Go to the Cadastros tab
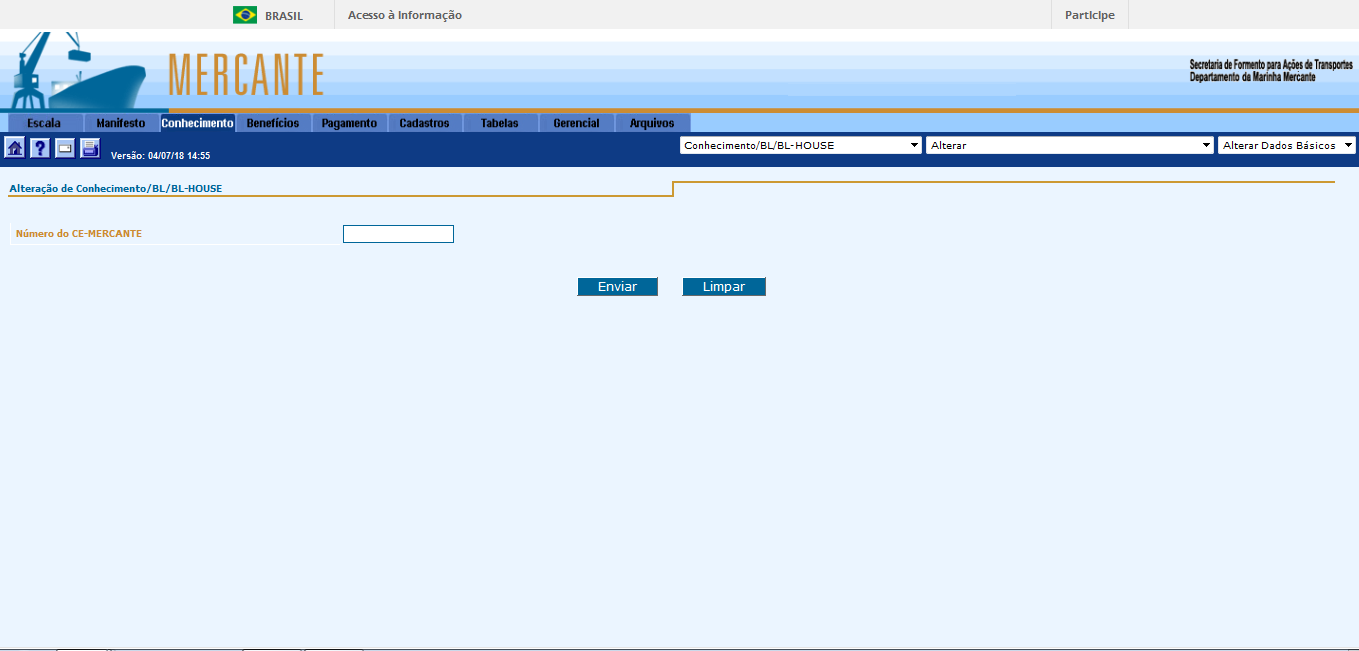 [425, 123]
